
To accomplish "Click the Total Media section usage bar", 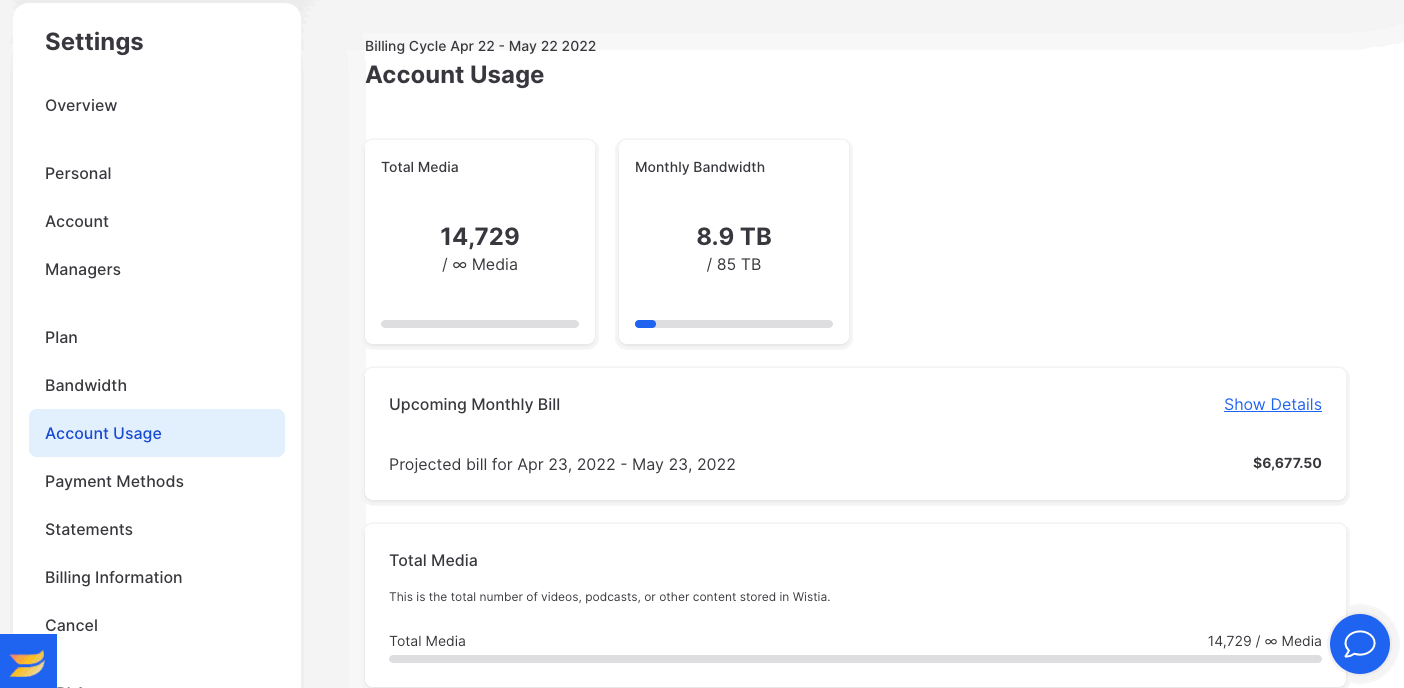I will 855,659.
